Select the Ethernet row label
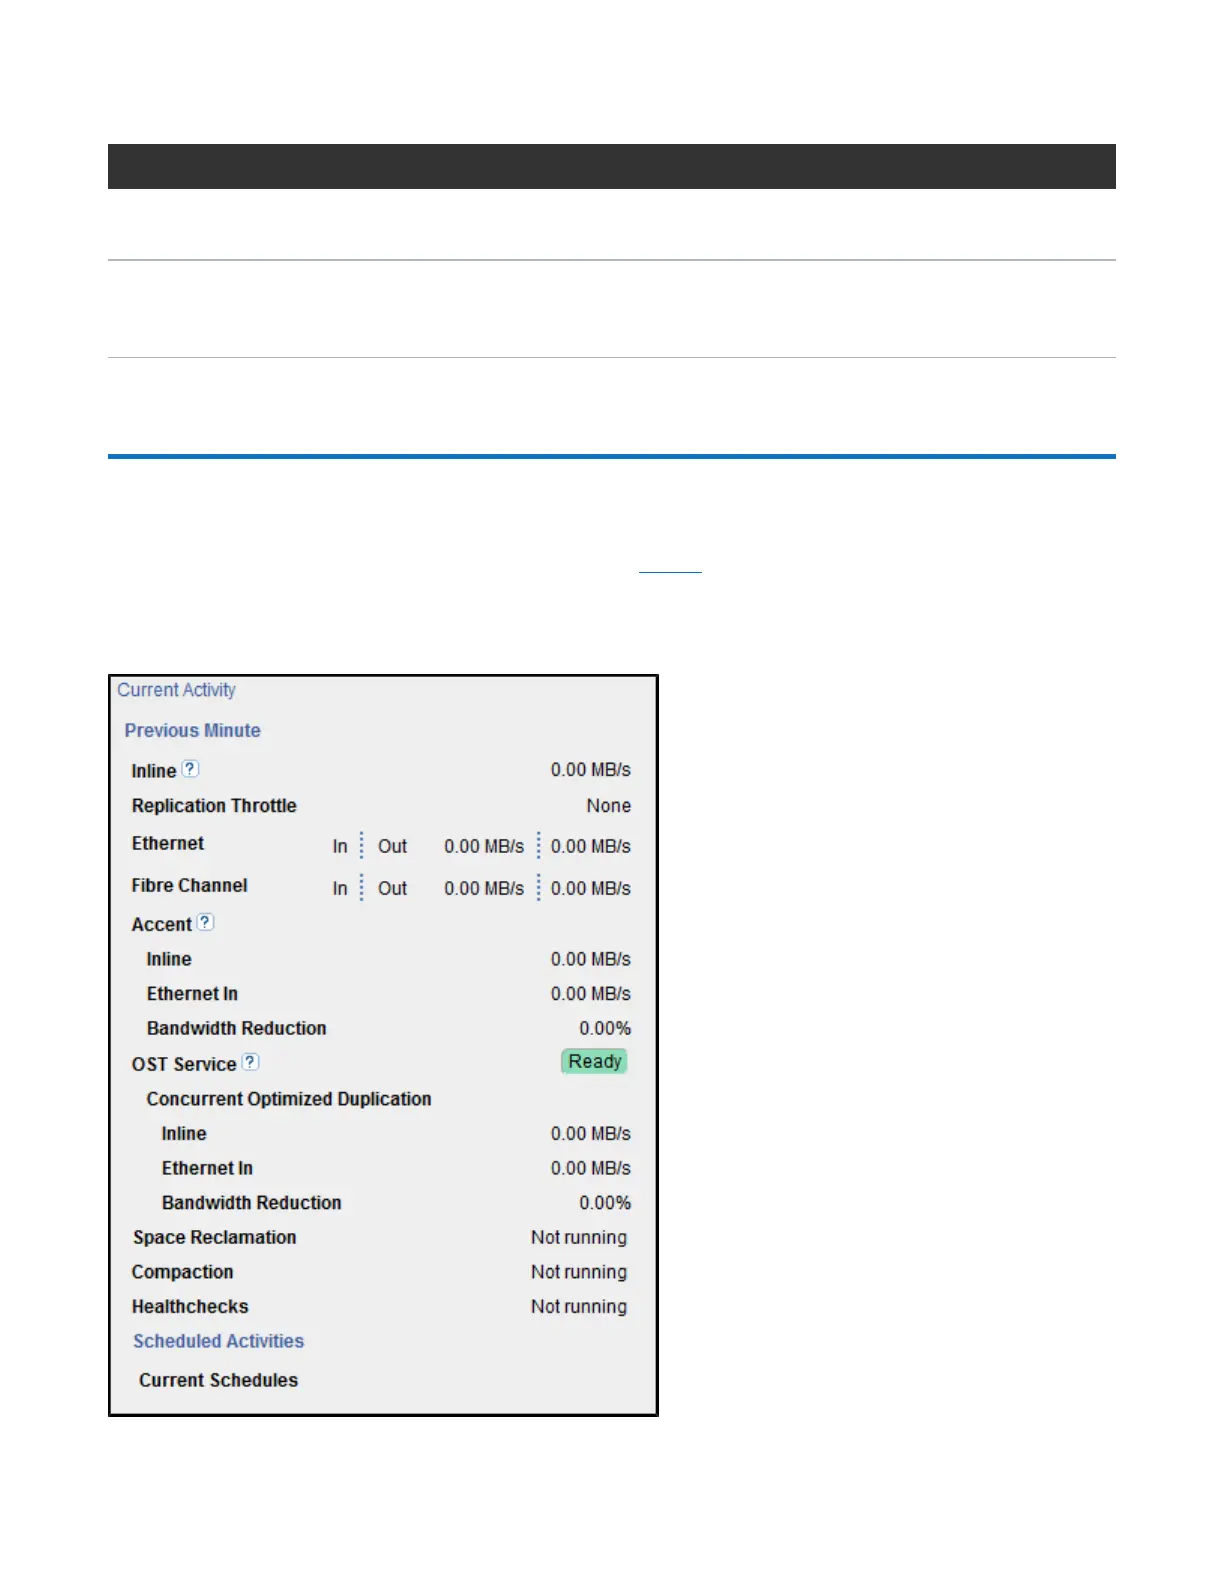 click(167, 843)
